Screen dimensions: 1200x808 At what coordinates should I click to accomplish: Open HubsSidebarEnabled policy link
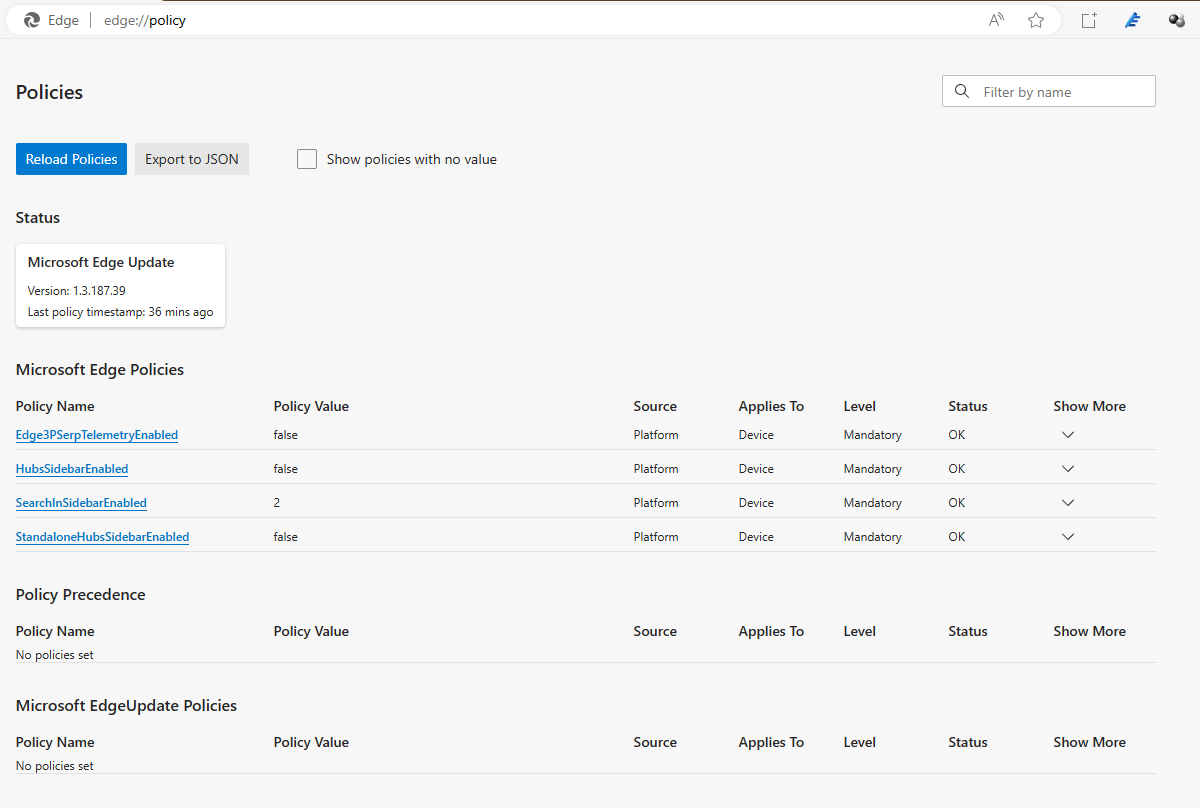(x=72, y=469)
